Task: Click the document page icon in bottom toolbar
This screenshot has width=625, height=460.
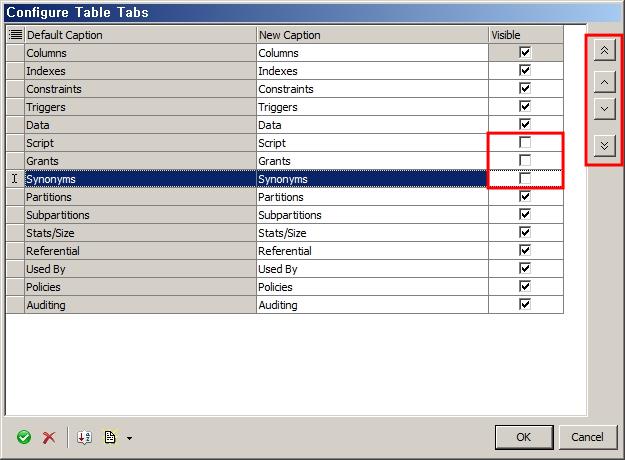Action: [110, 437]
